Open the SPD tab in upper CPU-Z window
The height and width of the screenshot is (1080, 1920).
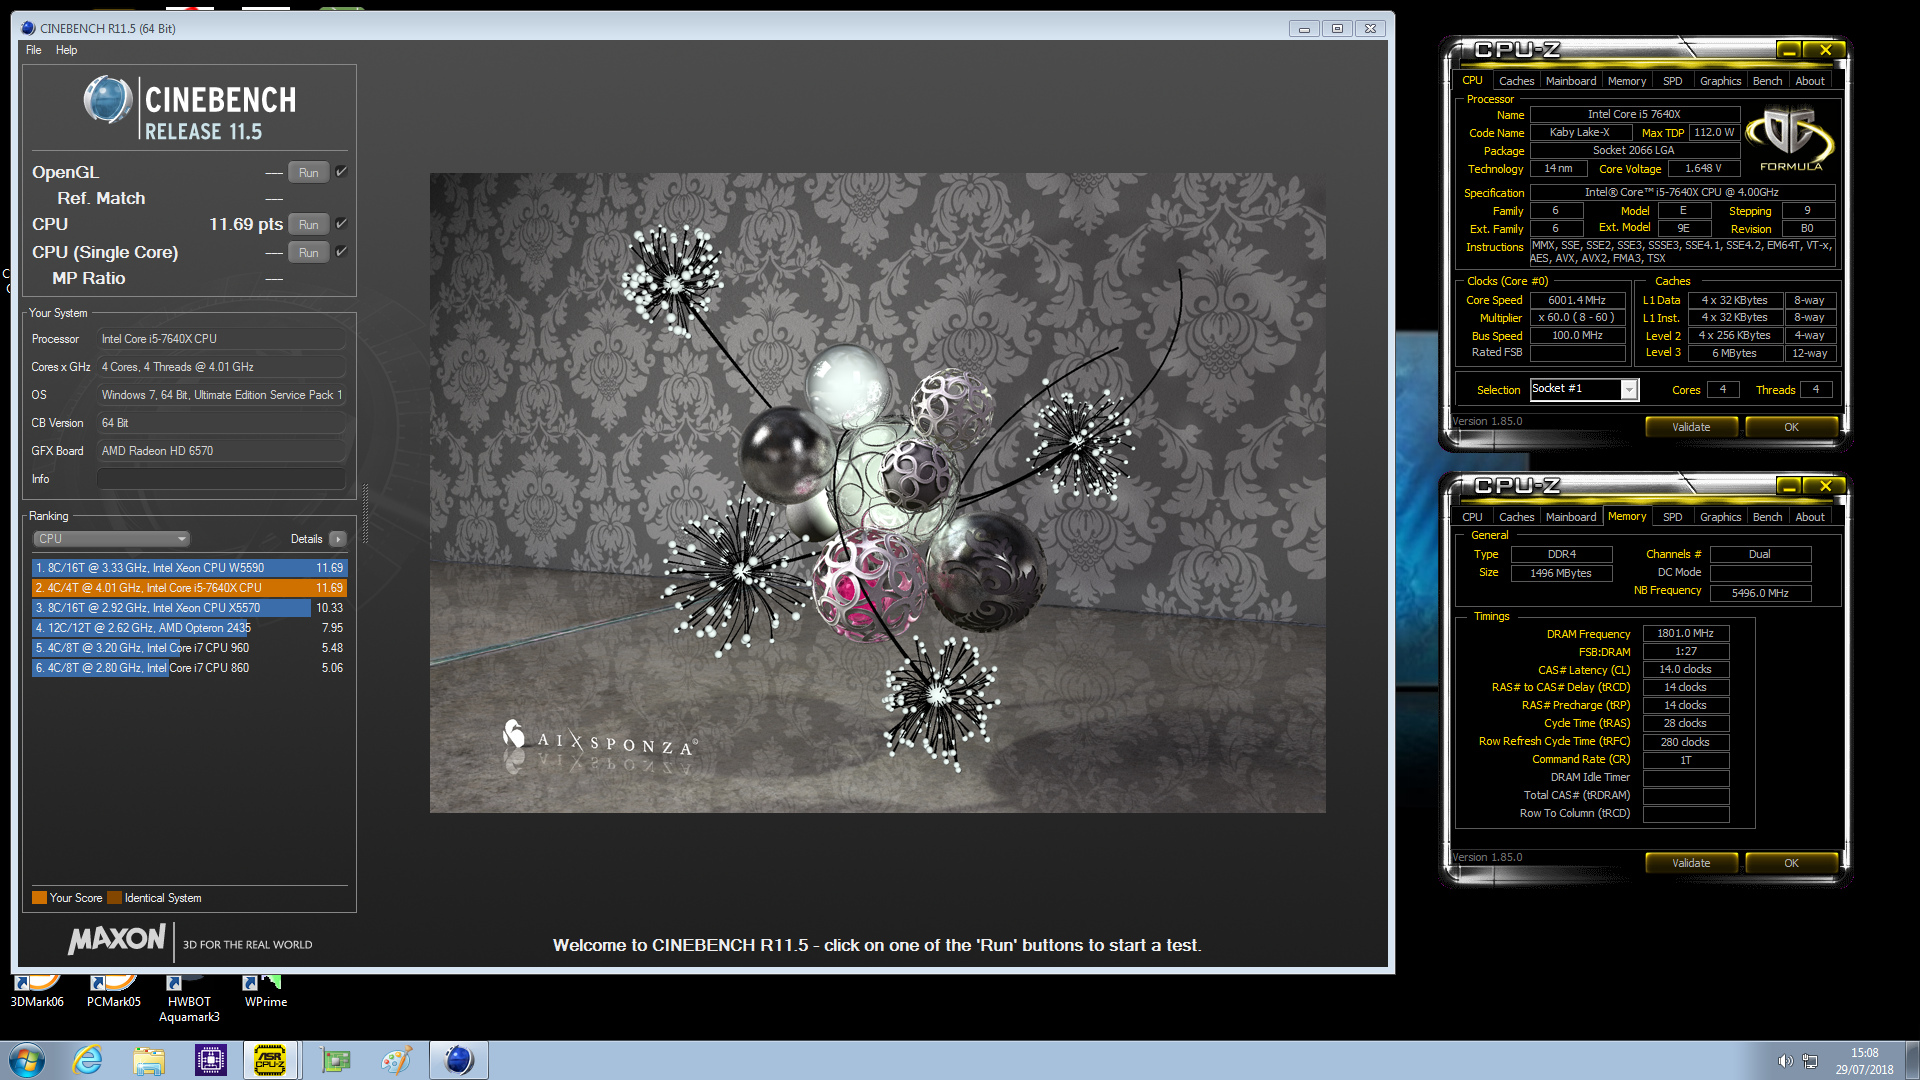point(1672,81)
